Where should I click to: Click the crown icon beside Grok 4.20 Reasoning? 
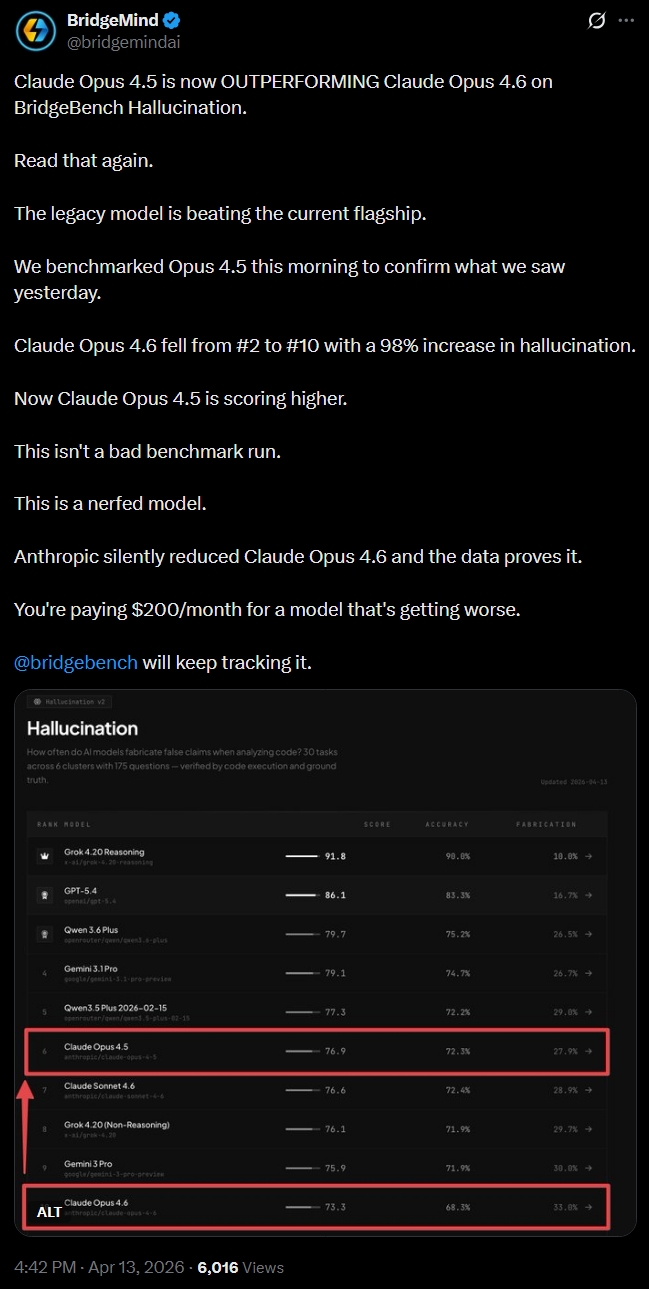[44, 856]
